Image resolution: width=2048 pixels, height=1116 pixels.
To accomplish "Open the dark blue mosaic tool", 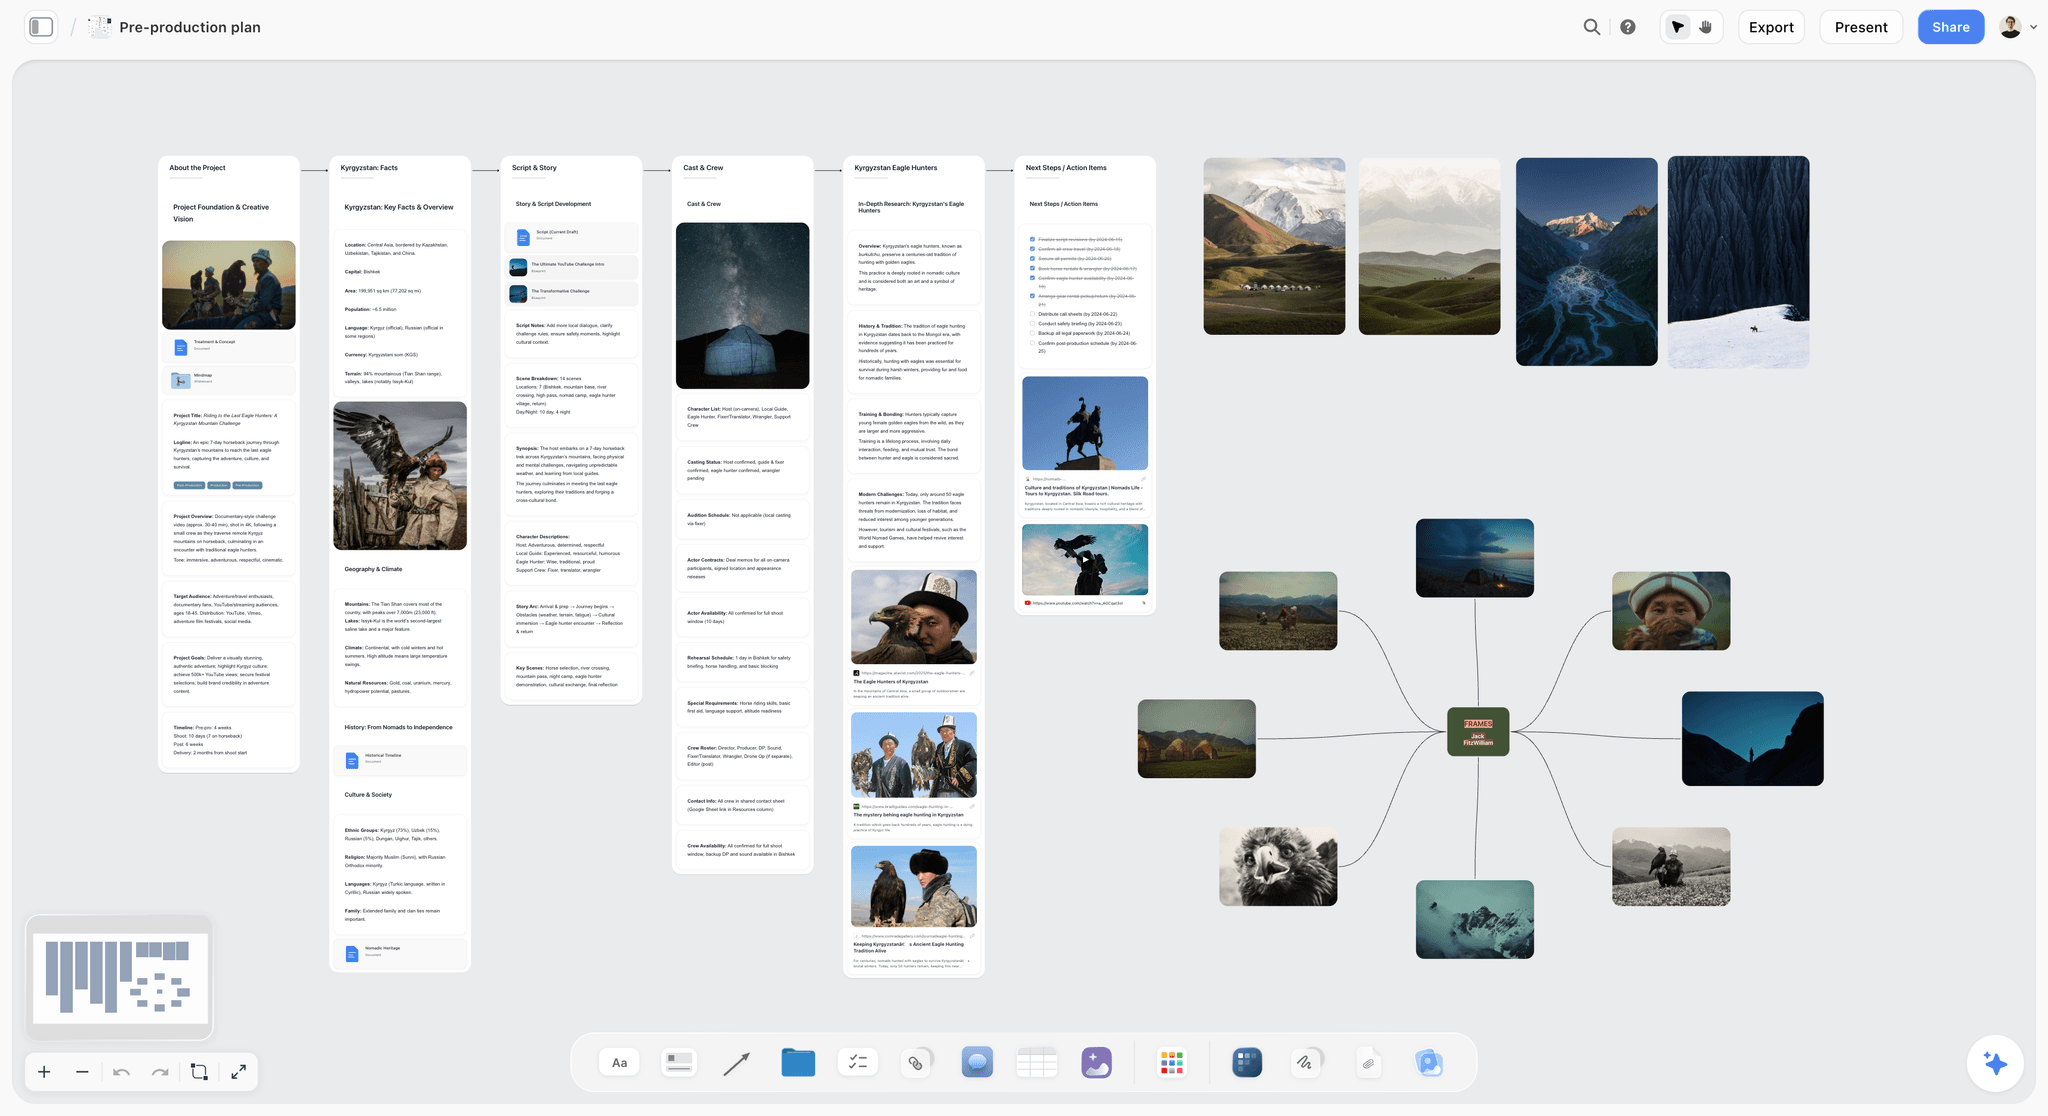I will (x=1247, y=1062).
